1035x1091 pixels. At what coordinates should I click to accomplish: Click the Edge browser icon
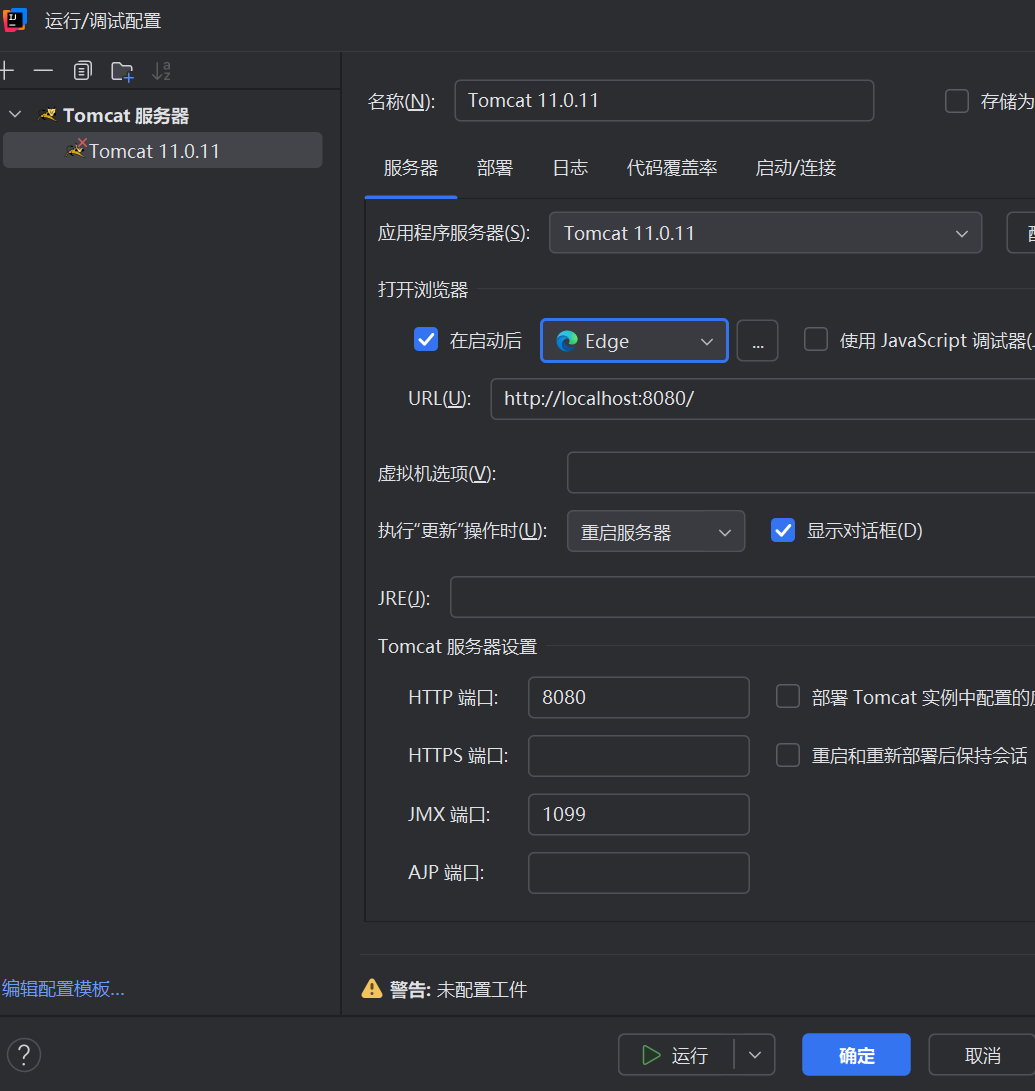pos(567,341)
